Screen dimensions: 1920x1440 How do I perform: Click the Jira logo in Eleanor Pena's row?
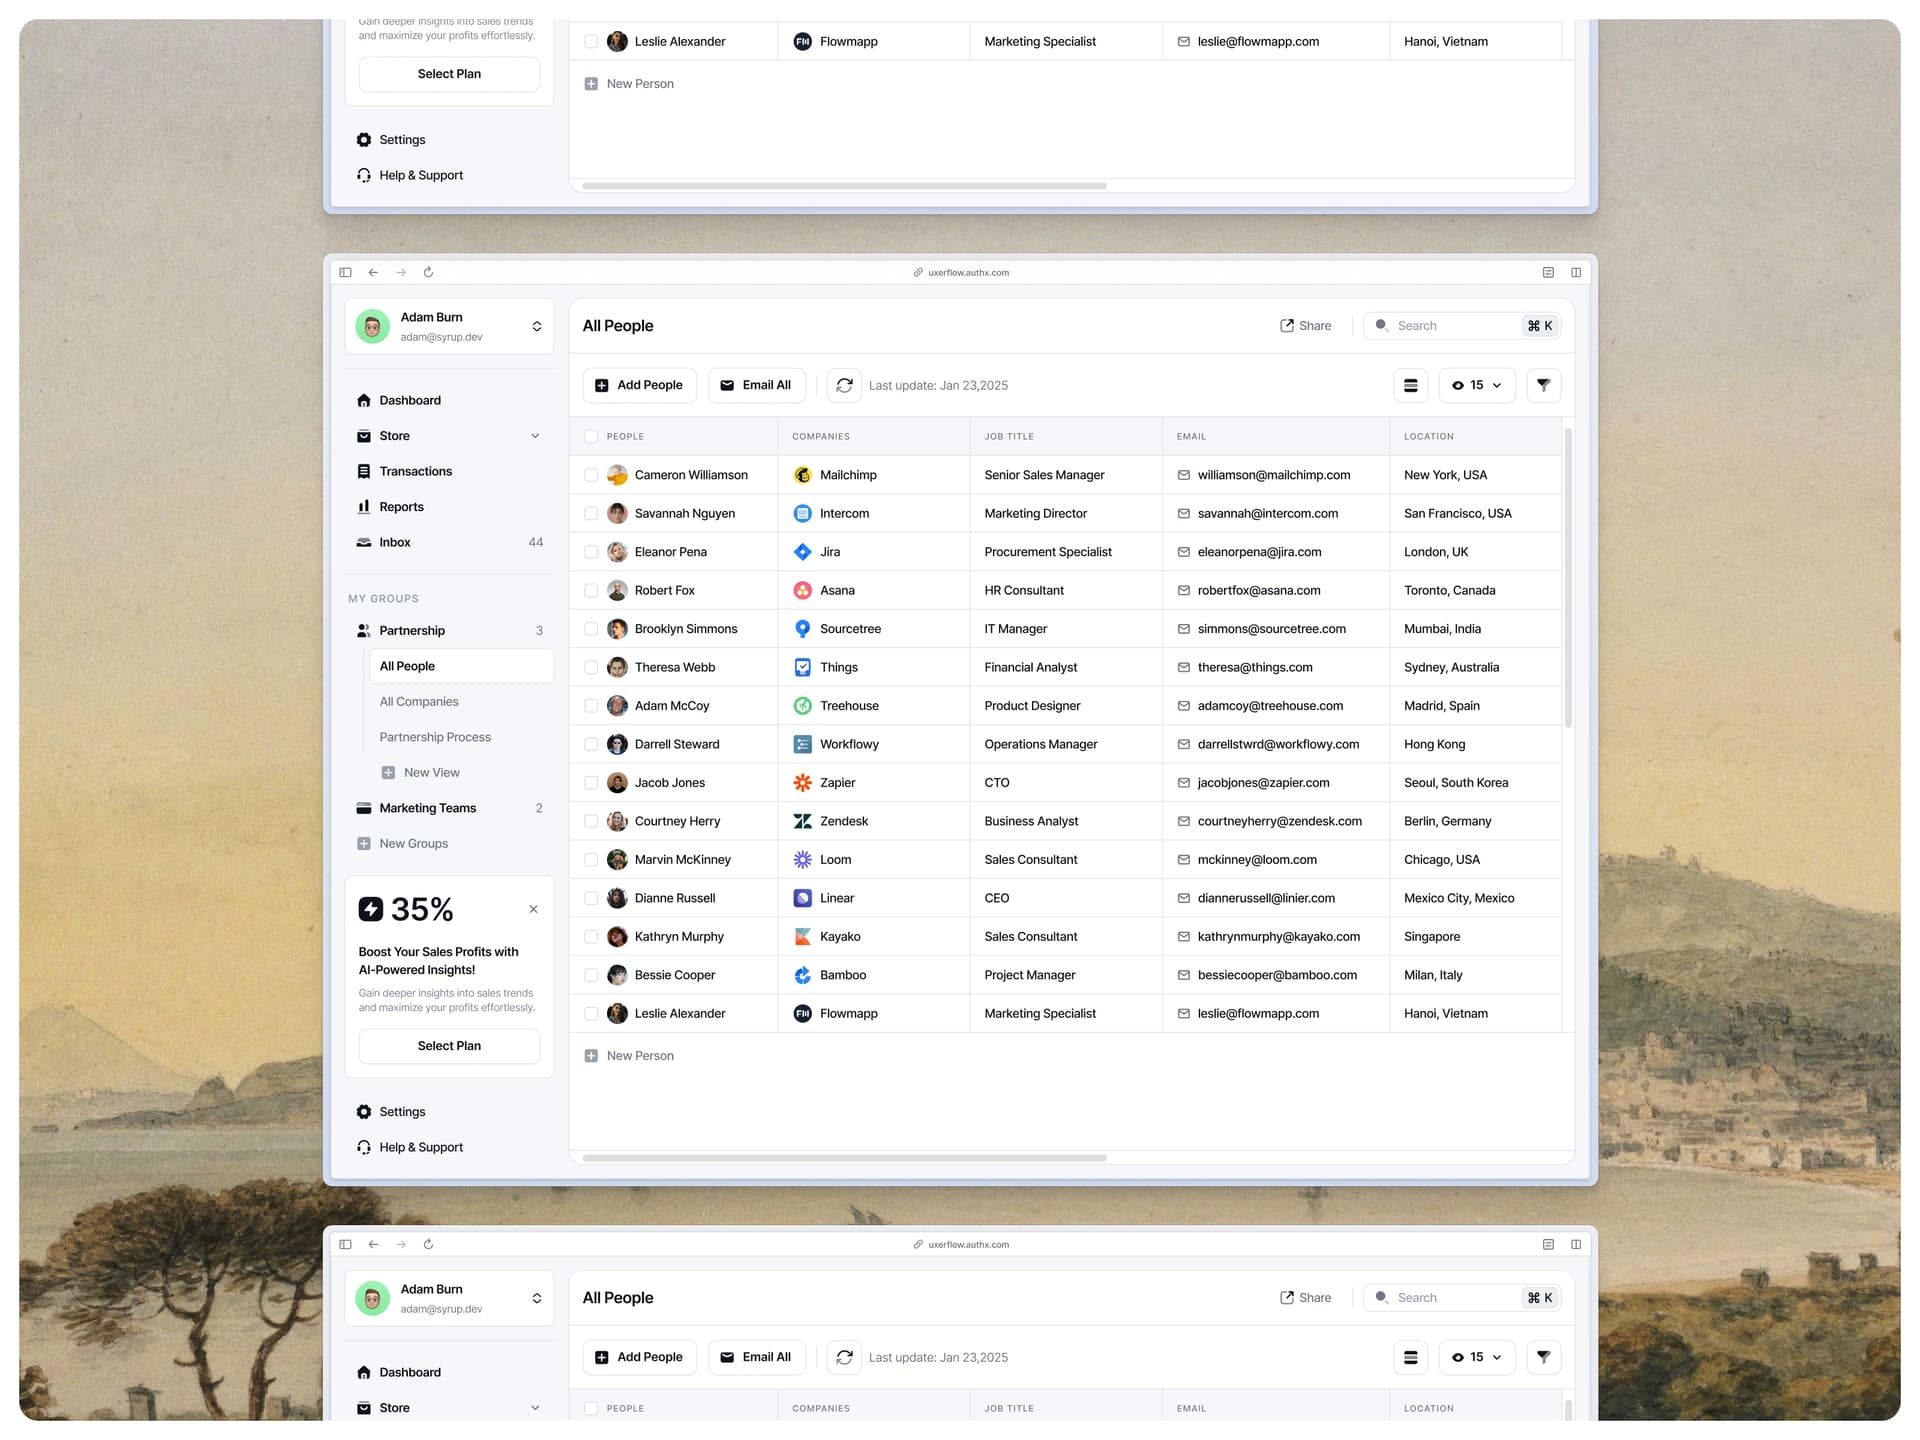click(803, 551)
